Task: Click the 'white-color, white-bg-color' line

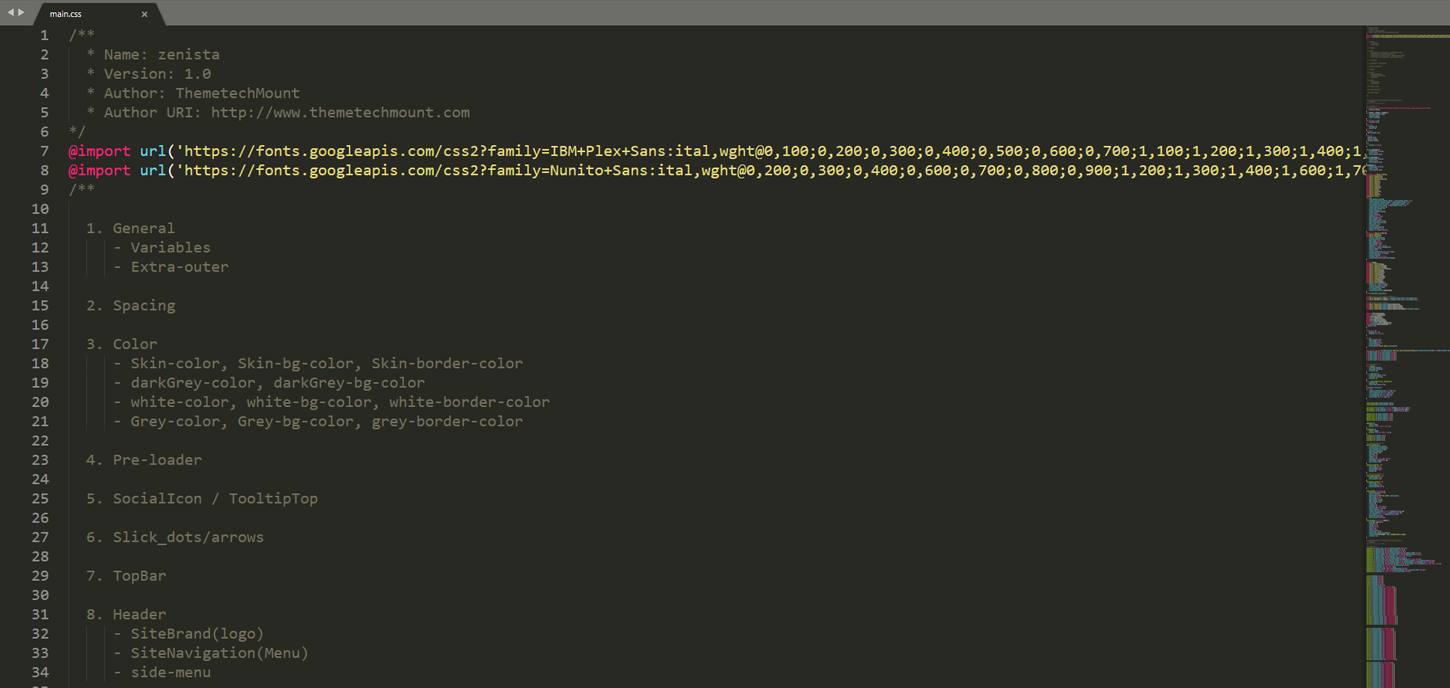Action: (x=331, y=402)
